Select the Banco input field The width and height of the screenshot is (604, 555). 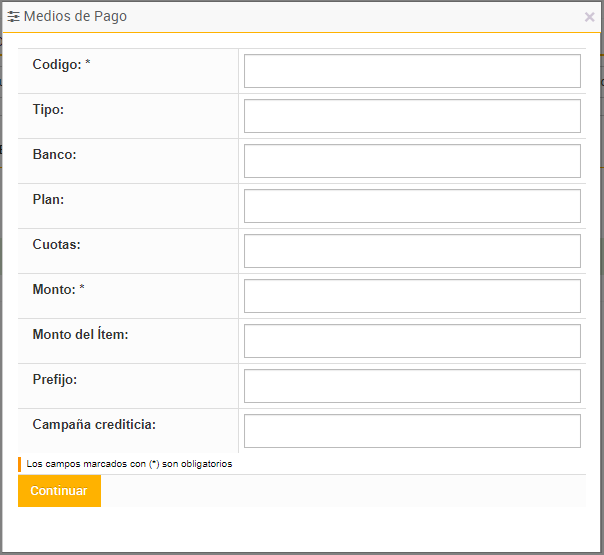pos(412,161)
